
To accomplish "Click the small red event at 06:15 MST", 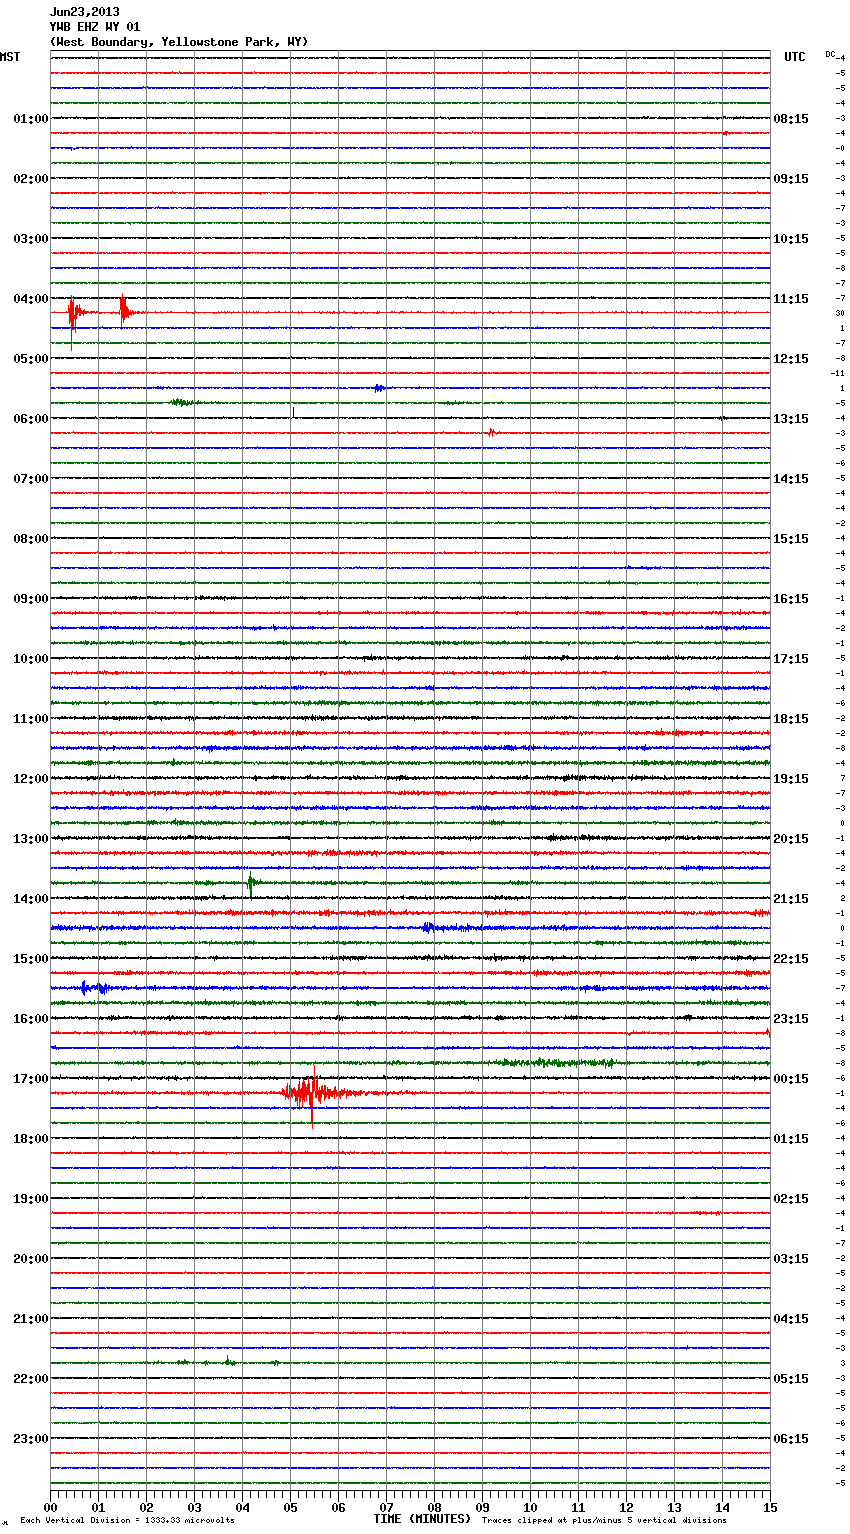I will [x=491, y=433].
